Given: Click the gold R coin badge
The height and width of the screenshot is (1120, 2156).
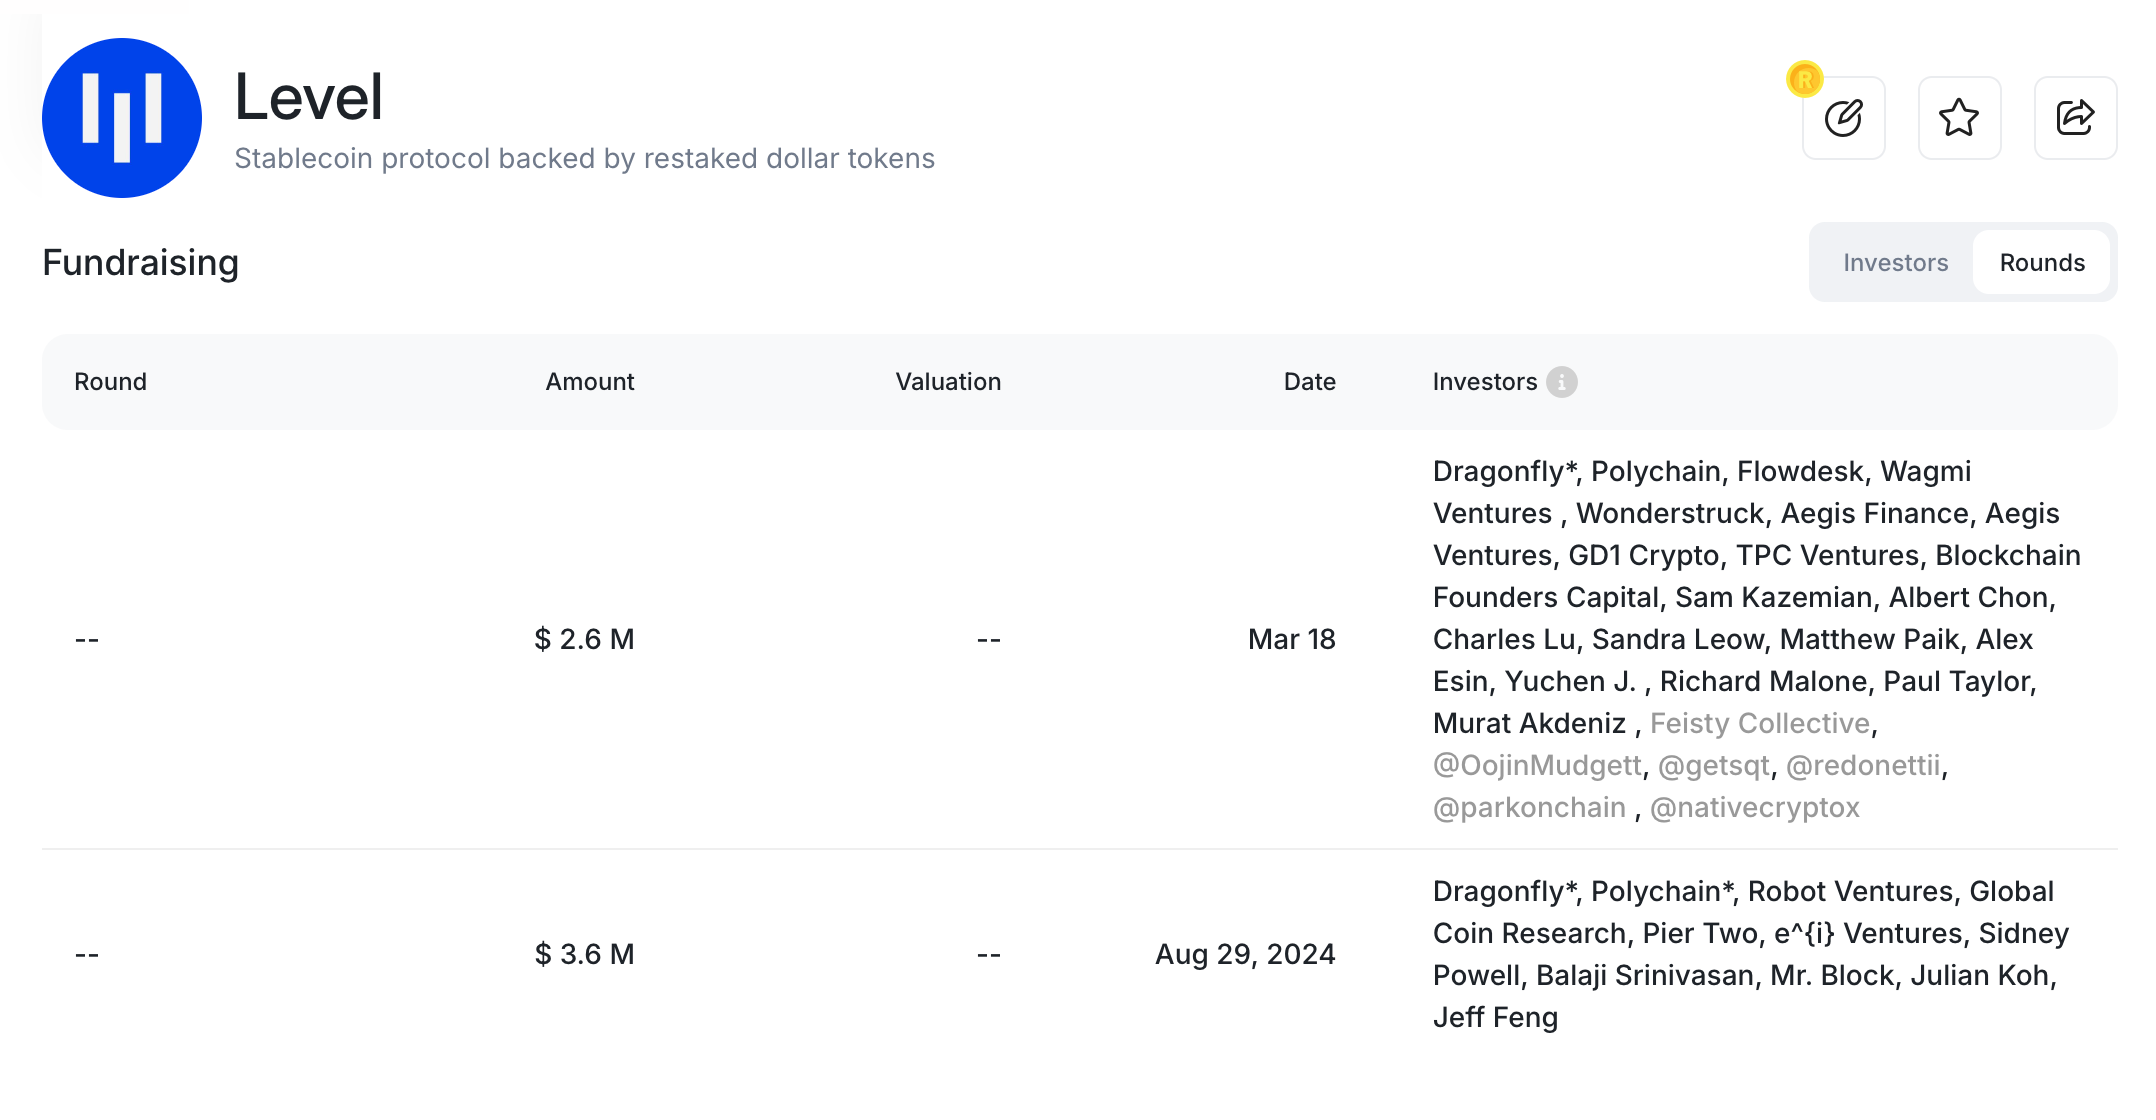Looking at the screenshot, I should [x=1805, y=79].
